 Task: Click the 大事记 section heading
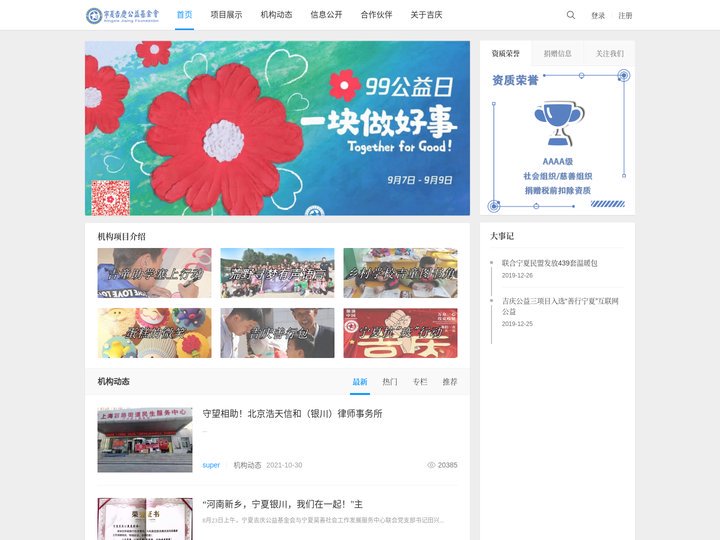(x=502, y=236)
